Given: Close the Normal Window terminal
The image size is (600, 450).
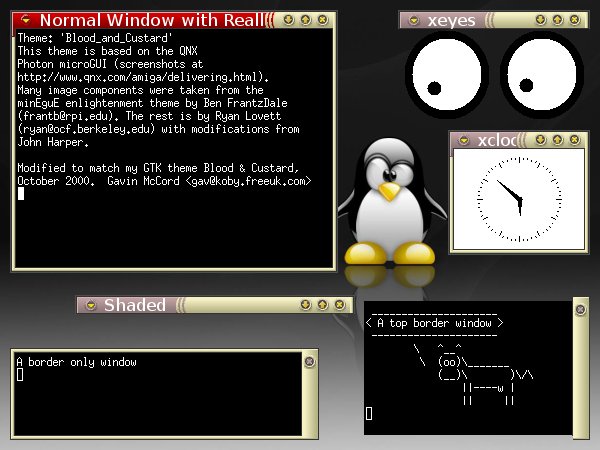Looking at the screenshot, I should click(x=323, y=20).
